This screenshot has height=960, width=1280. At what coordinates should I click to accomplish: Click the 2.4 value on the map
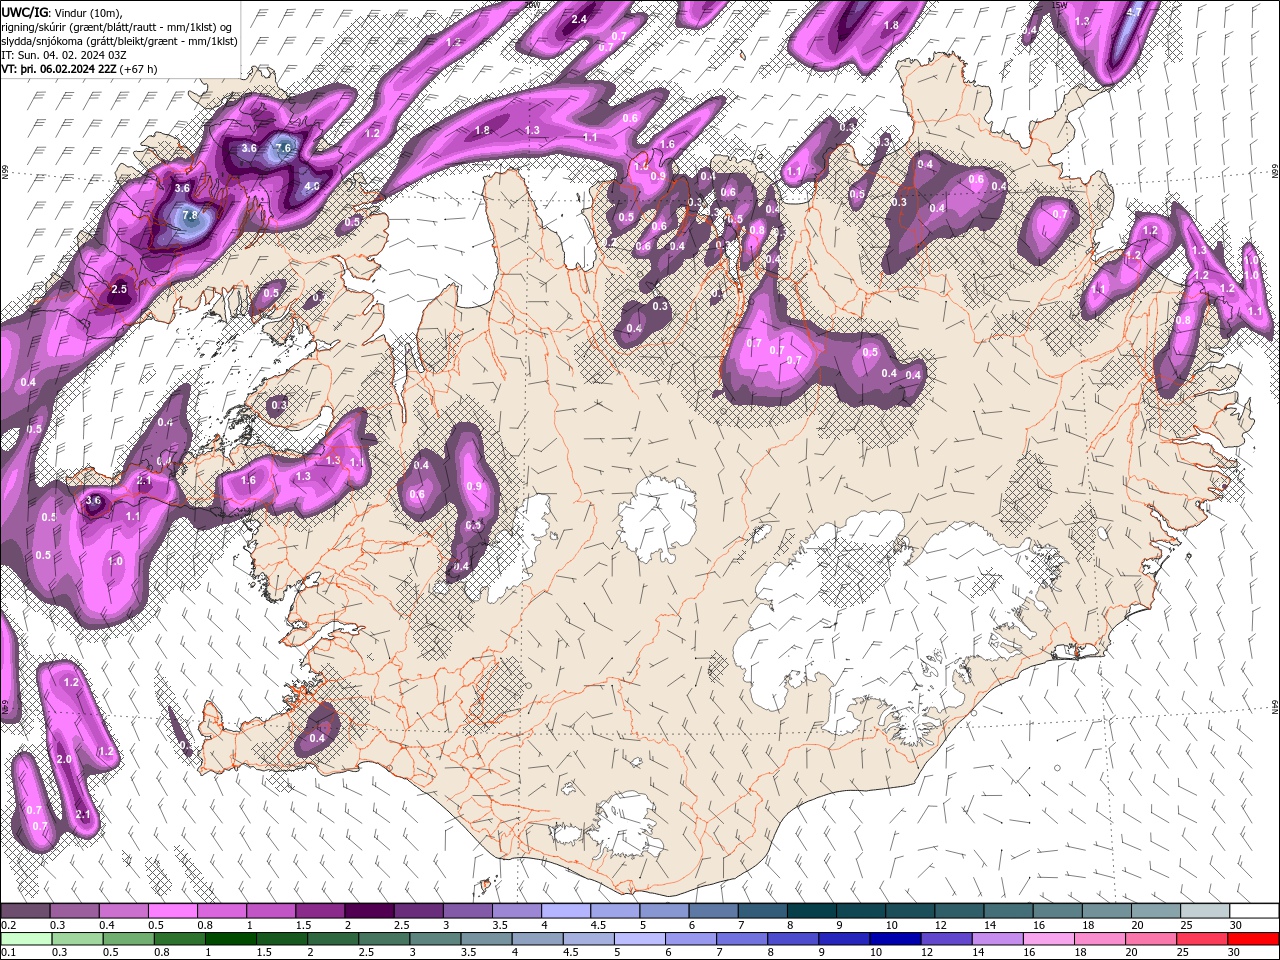[x=579, y=19]
